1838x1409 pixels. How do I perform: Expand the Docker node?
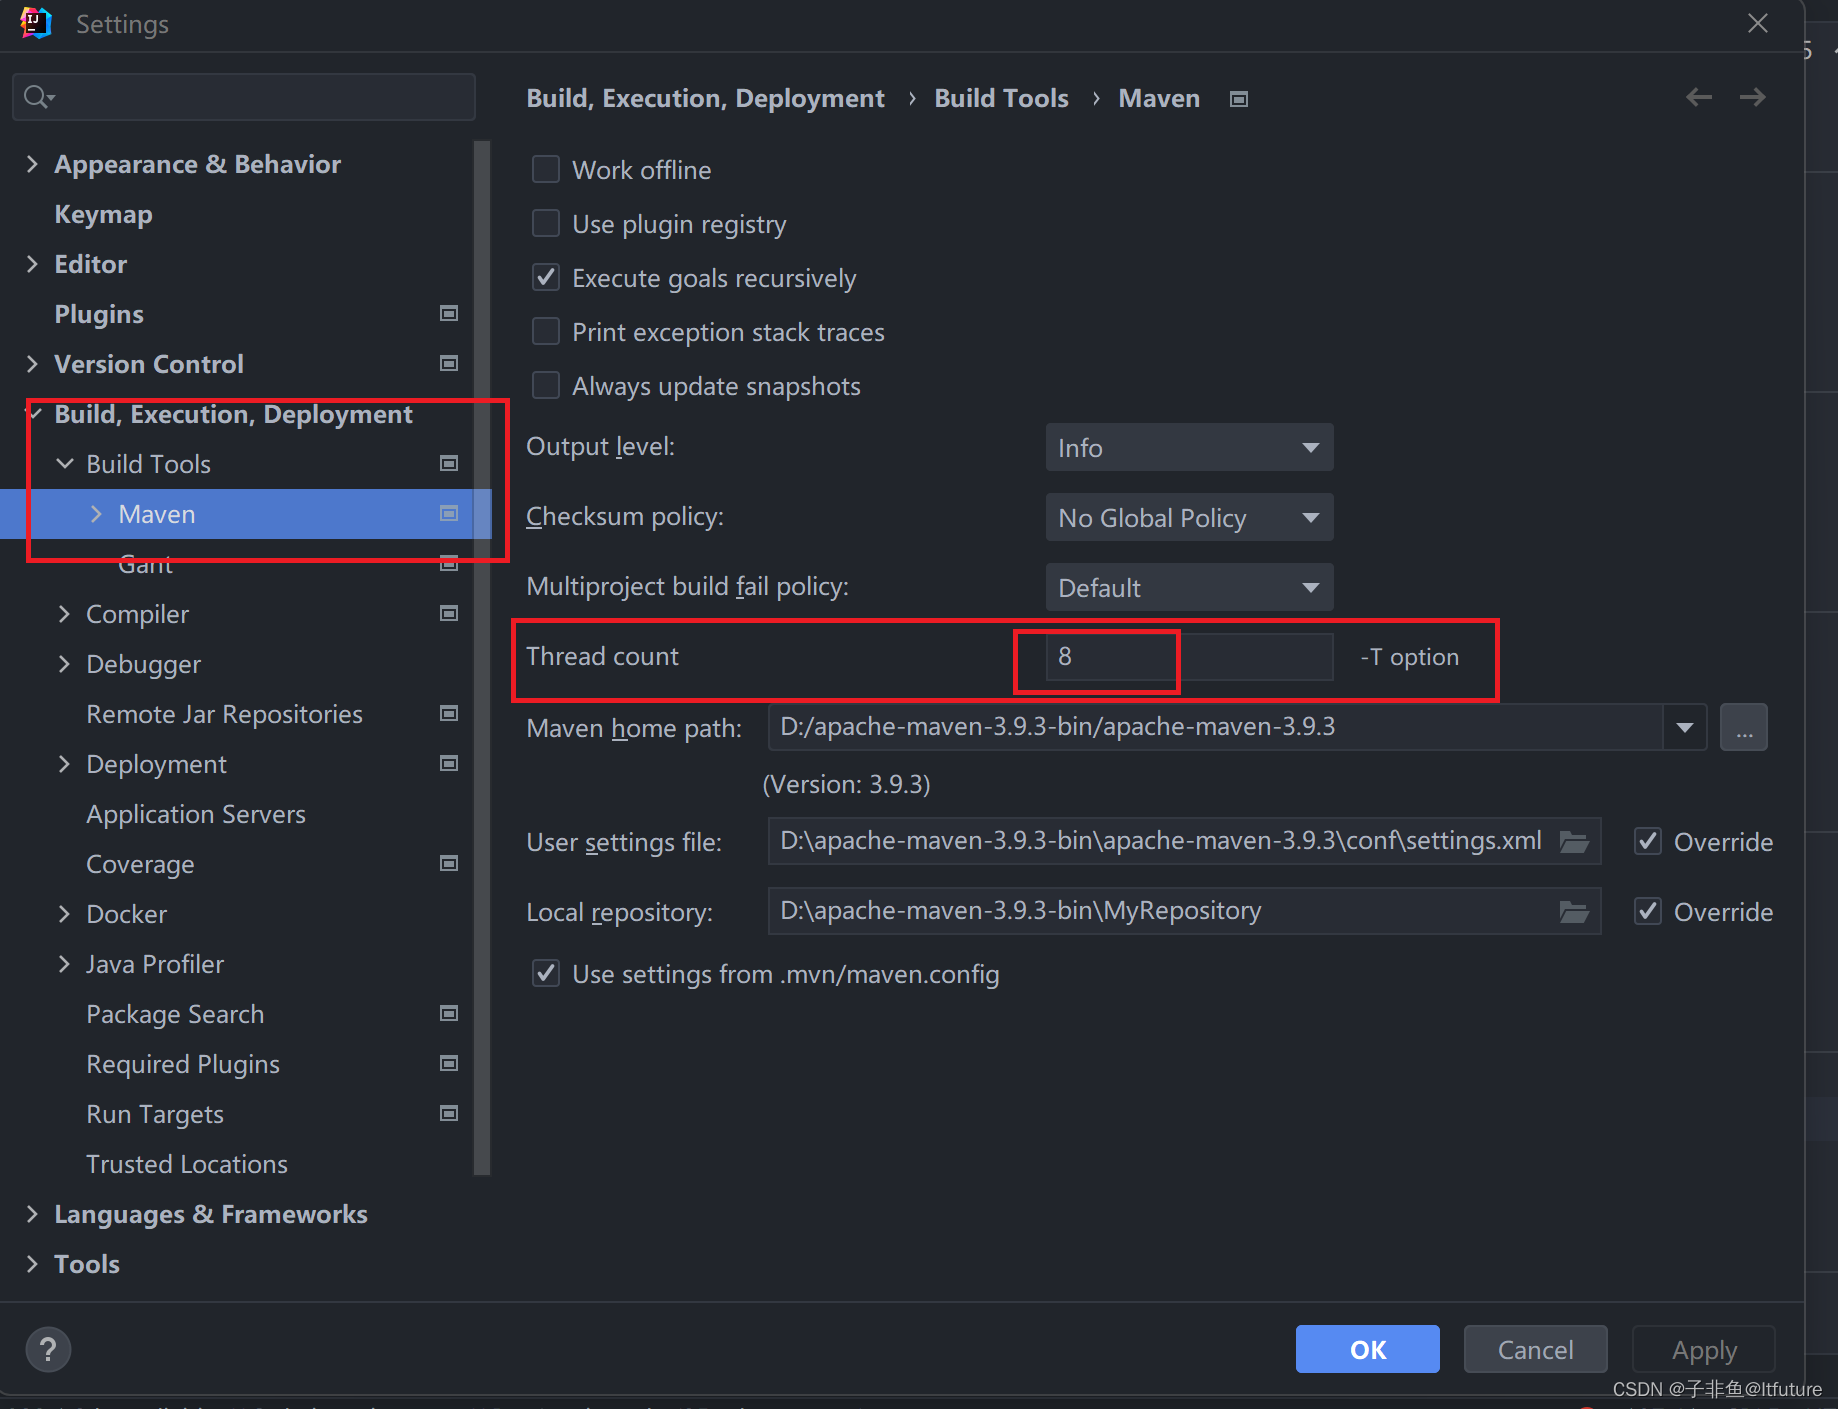pyautogui.click(x=65, y=914)
